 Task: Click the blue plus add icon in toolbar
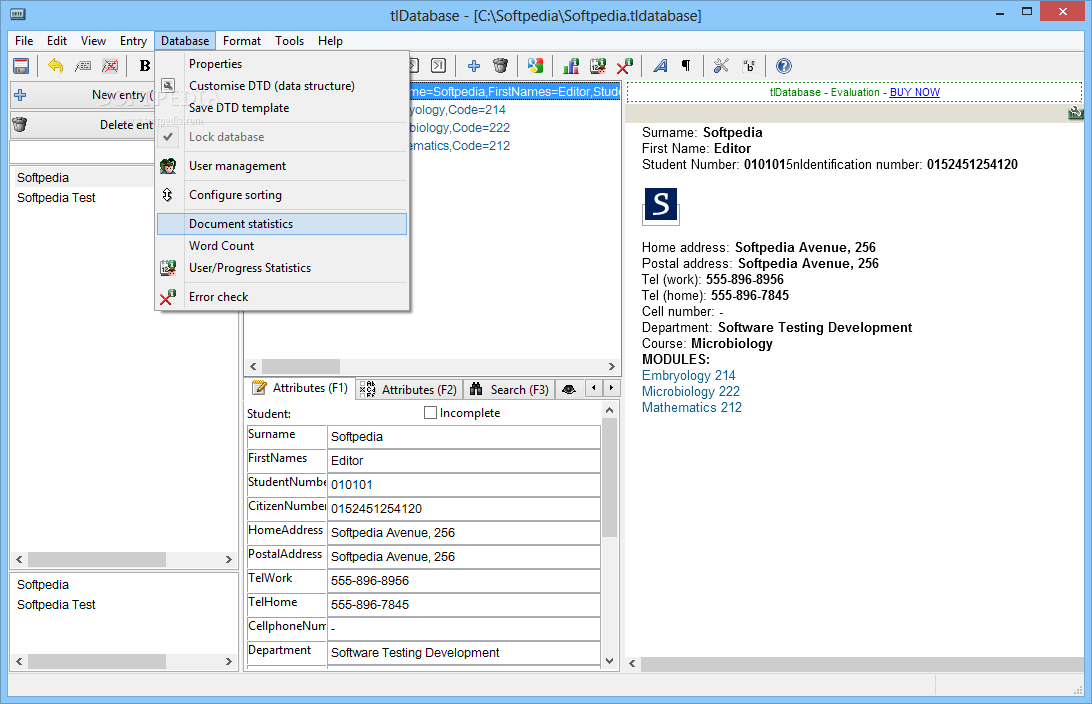click(474, 66)
